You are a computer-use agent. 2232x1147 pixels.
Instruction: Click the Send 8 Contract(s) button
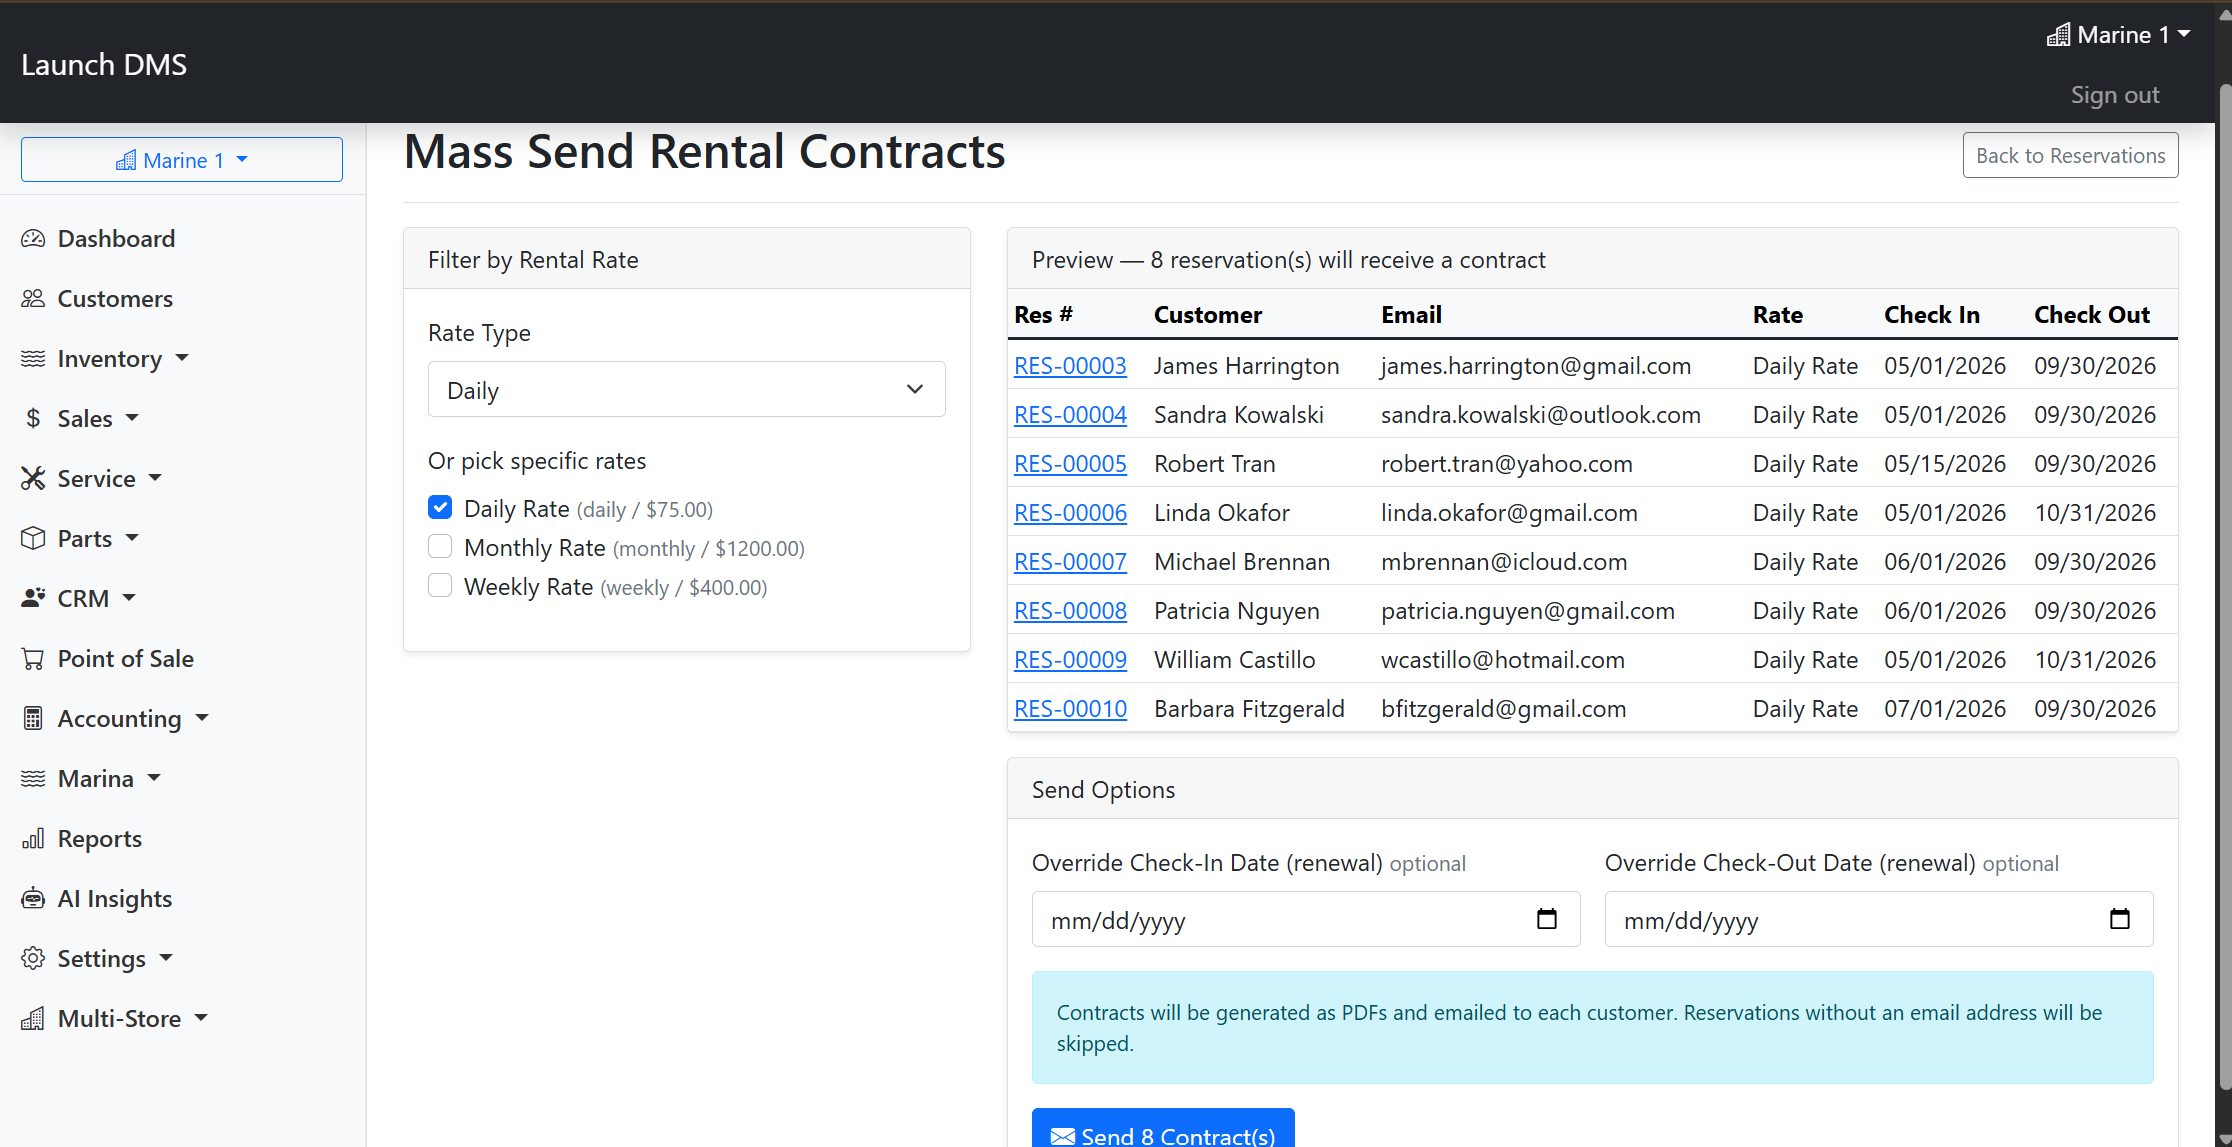pos(1163,1130)
